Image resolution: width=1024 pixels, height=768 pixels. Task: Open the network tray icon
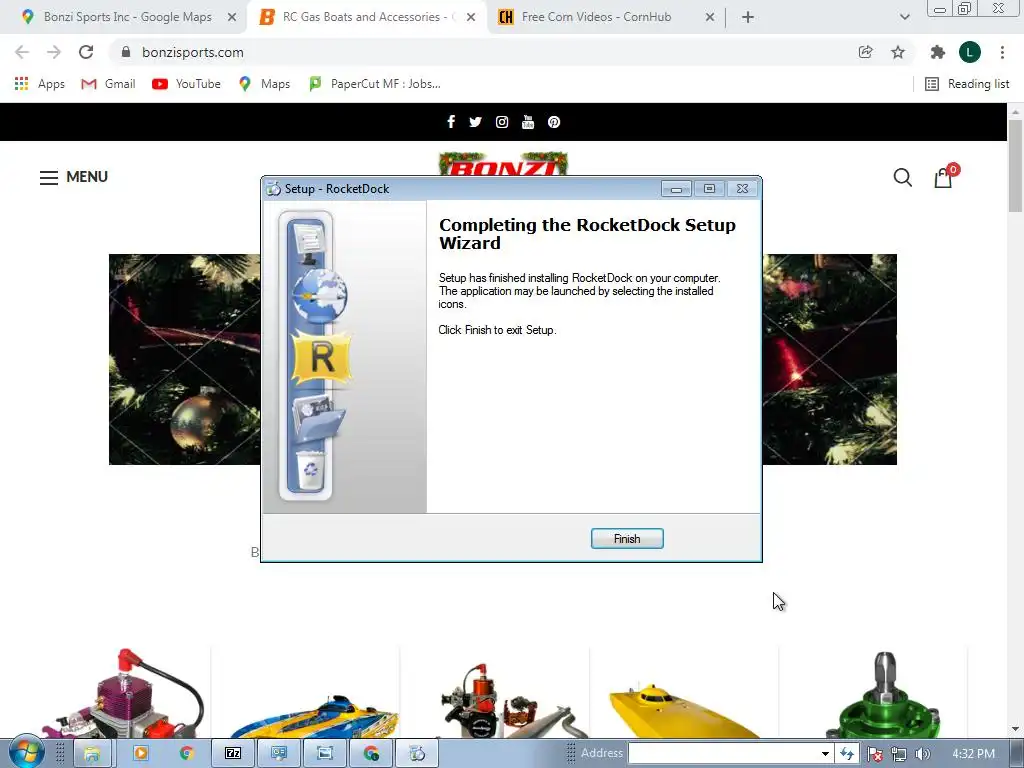899,754
